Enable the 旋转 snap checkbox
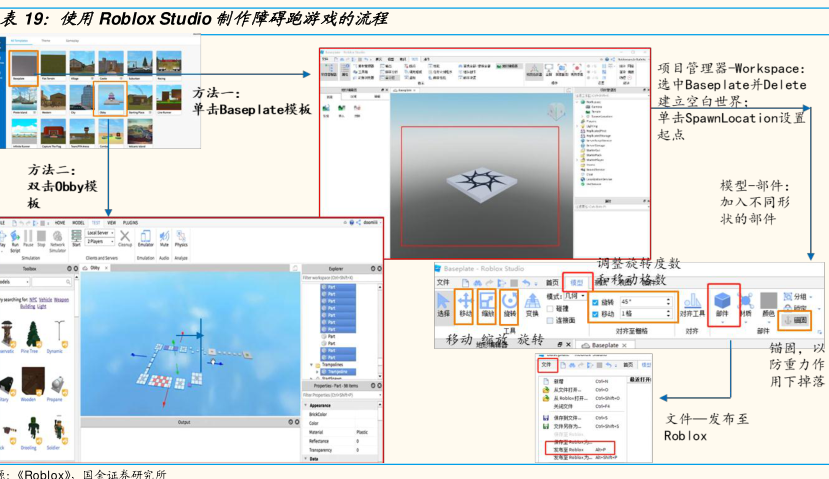Screen dimensions: 829x479 coord(596,302)
